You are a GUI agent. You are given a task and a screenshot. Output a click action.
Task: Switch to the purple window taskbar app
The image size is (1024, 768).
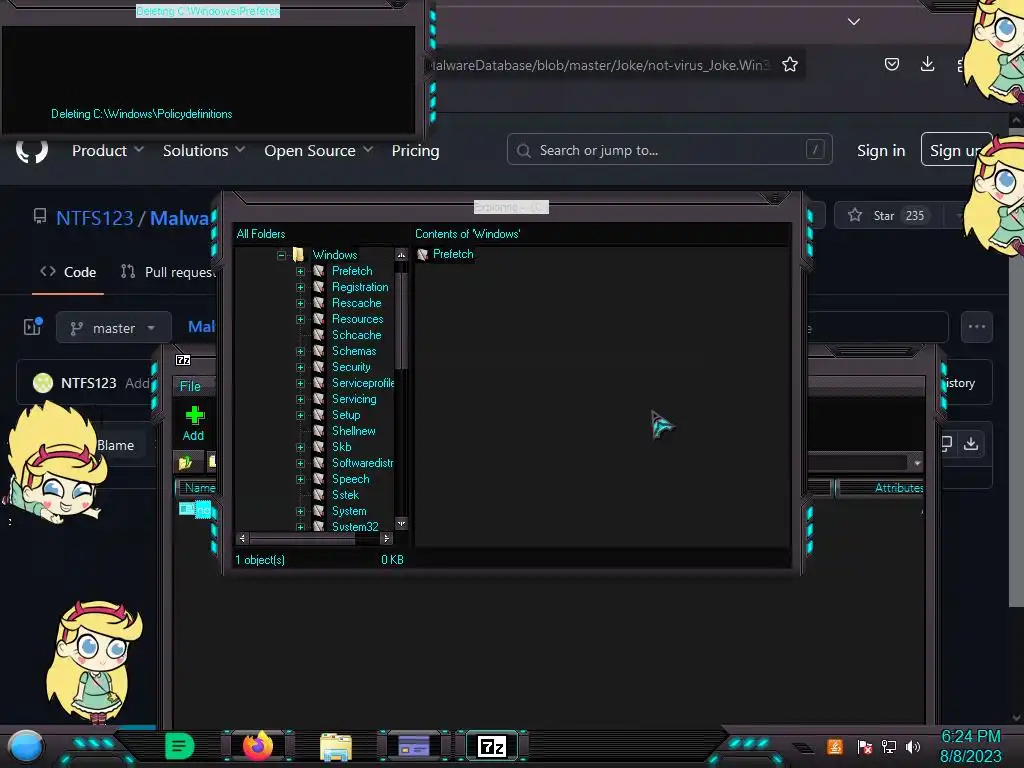[413, 746]
